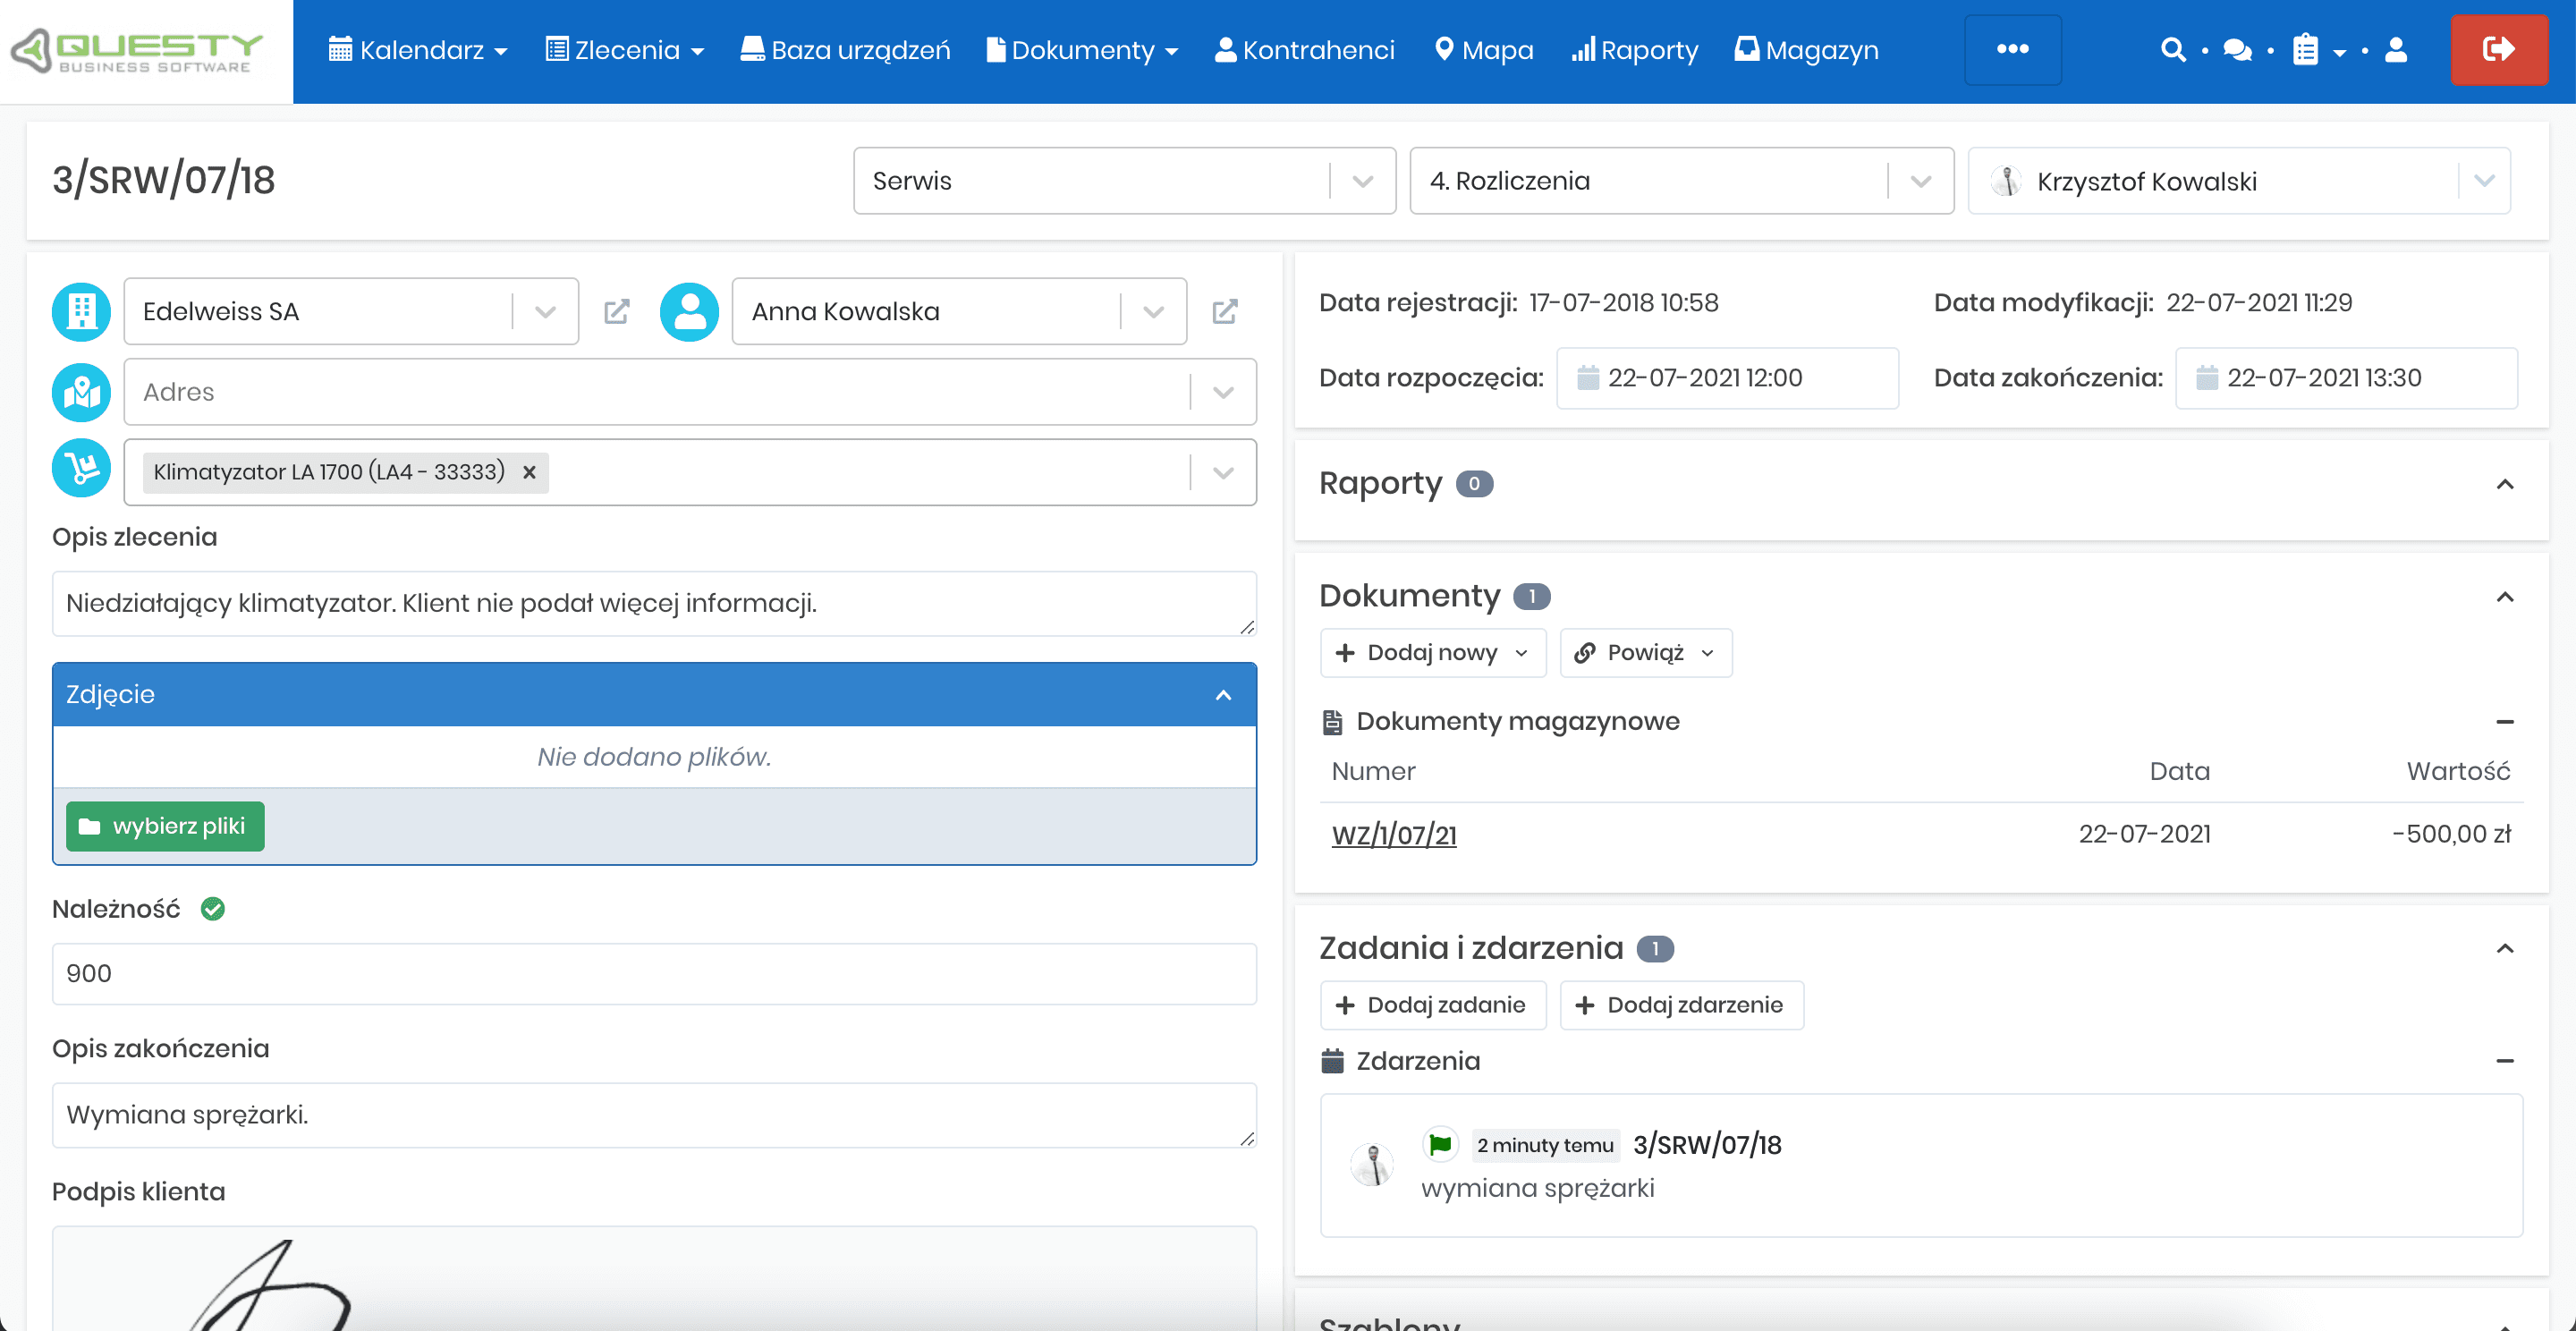Open the user profile icon in header
This screenshot has width=2576, height=1331.
pos(2396,50)
